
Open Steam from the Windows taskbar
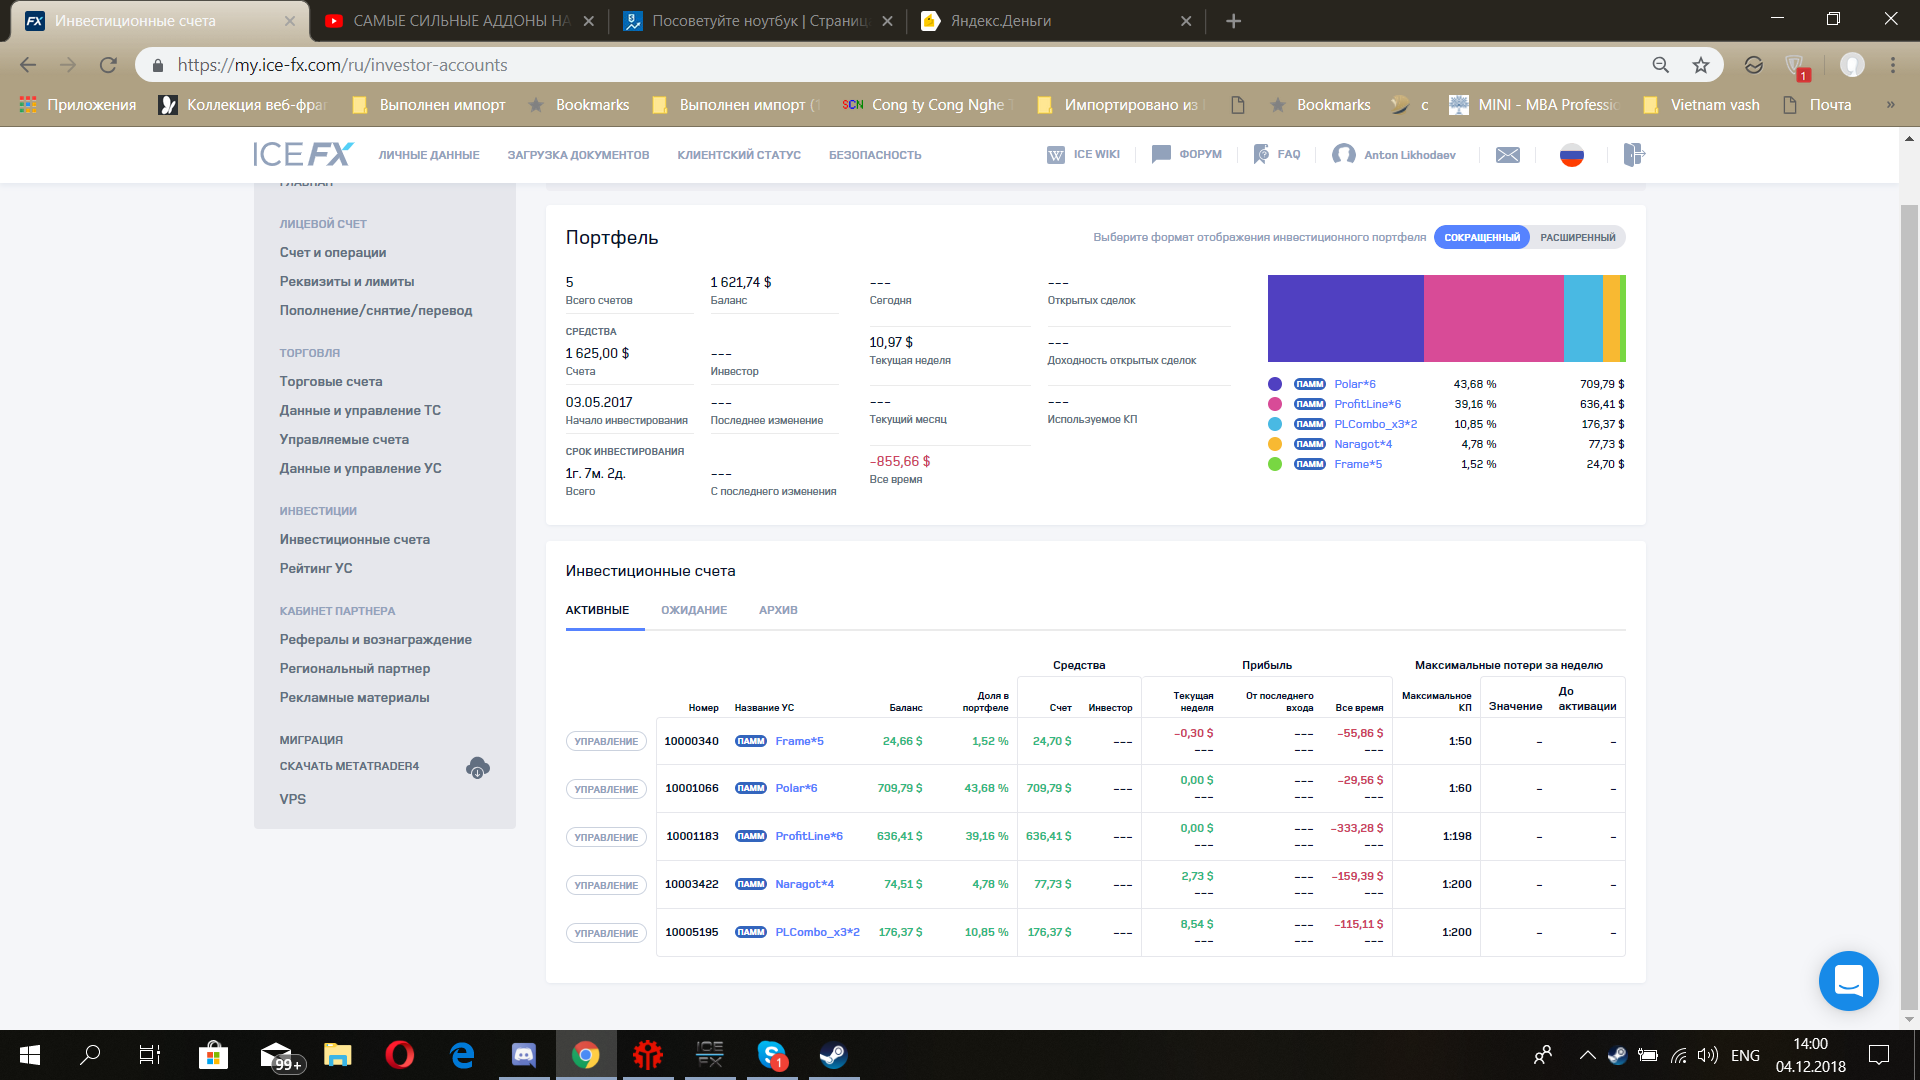[832, 1055]
